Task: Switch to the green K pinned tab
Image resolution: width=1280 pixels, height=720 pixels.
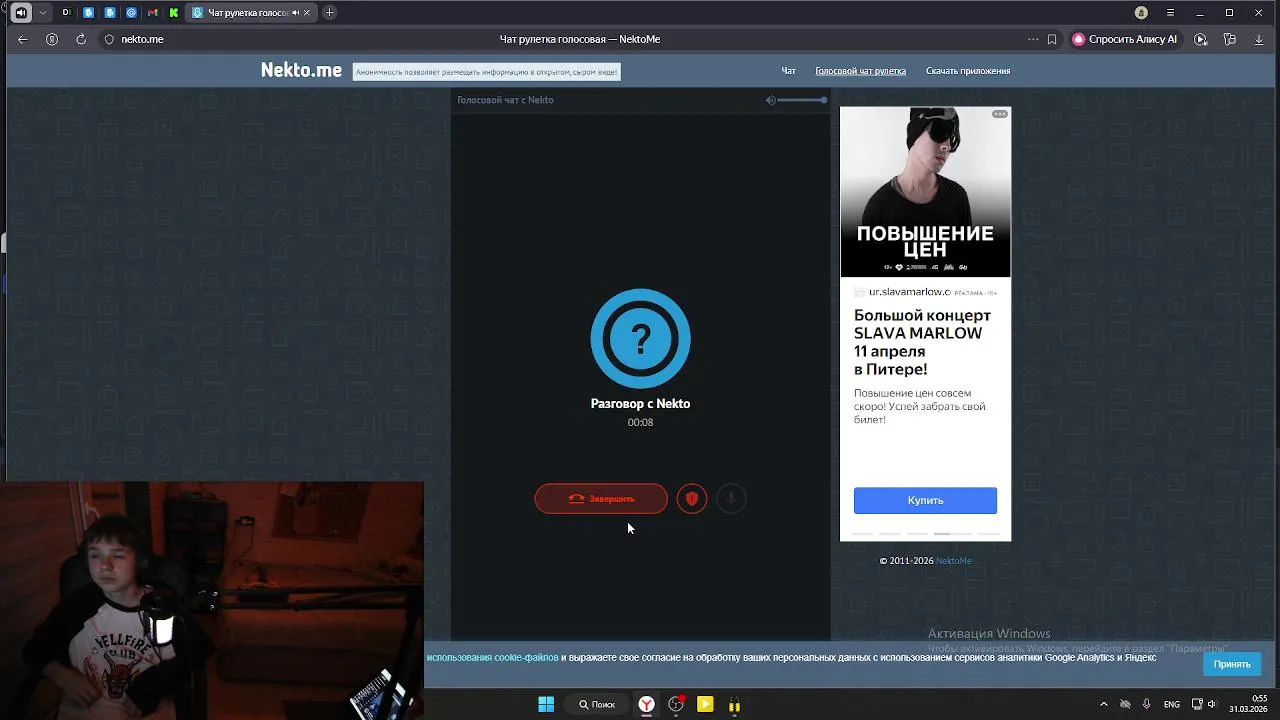Action: pyautogui.click(x=174, y=13)
